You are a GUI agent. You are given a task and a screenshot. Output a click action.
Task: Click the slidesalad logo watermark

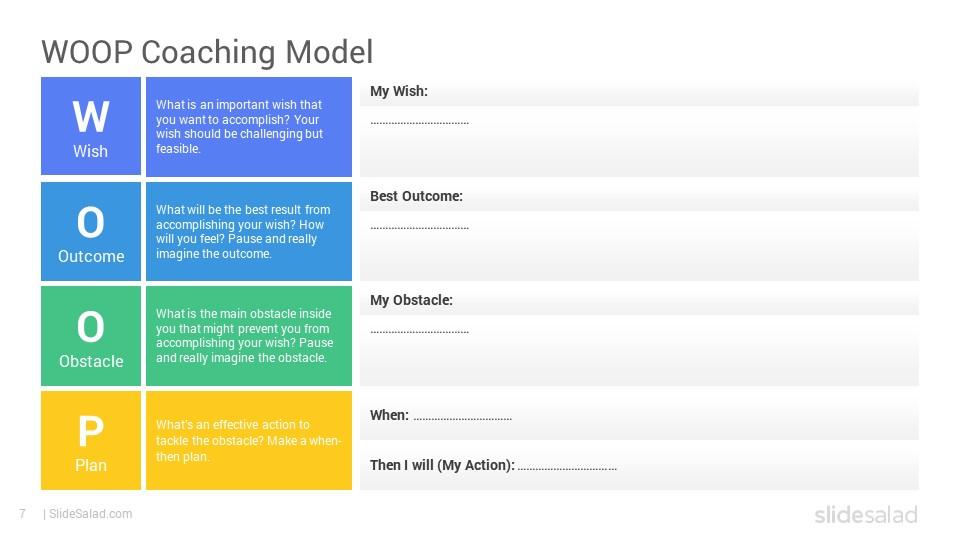866,514
